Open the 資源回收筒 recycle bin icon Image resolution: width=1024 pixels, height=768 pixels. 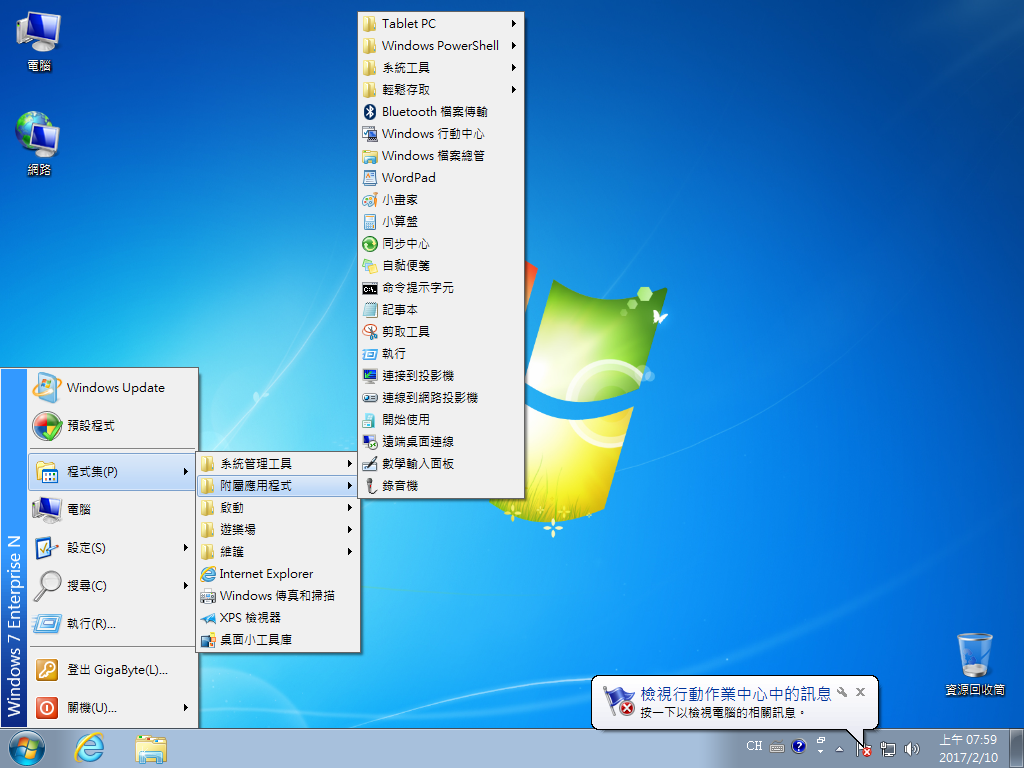pyautogui.click(x=974, y=664)
